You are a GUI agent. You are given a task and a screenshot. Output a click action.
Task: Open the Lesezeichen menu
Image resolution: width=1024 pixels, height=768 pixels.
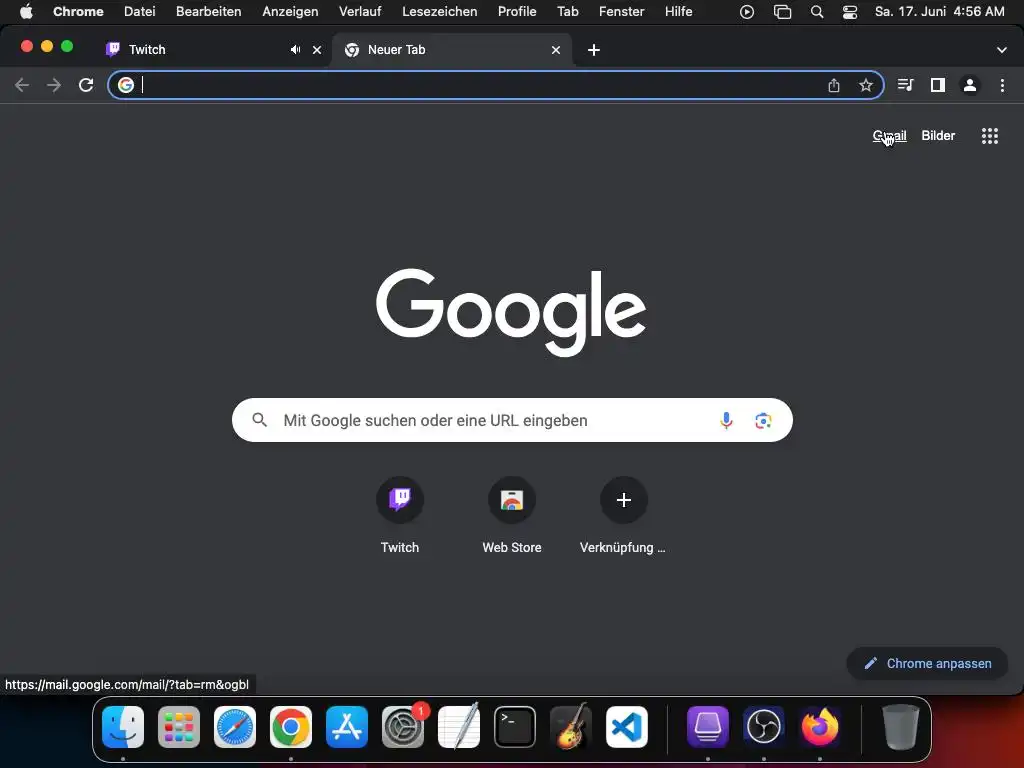tap(440, 12)
